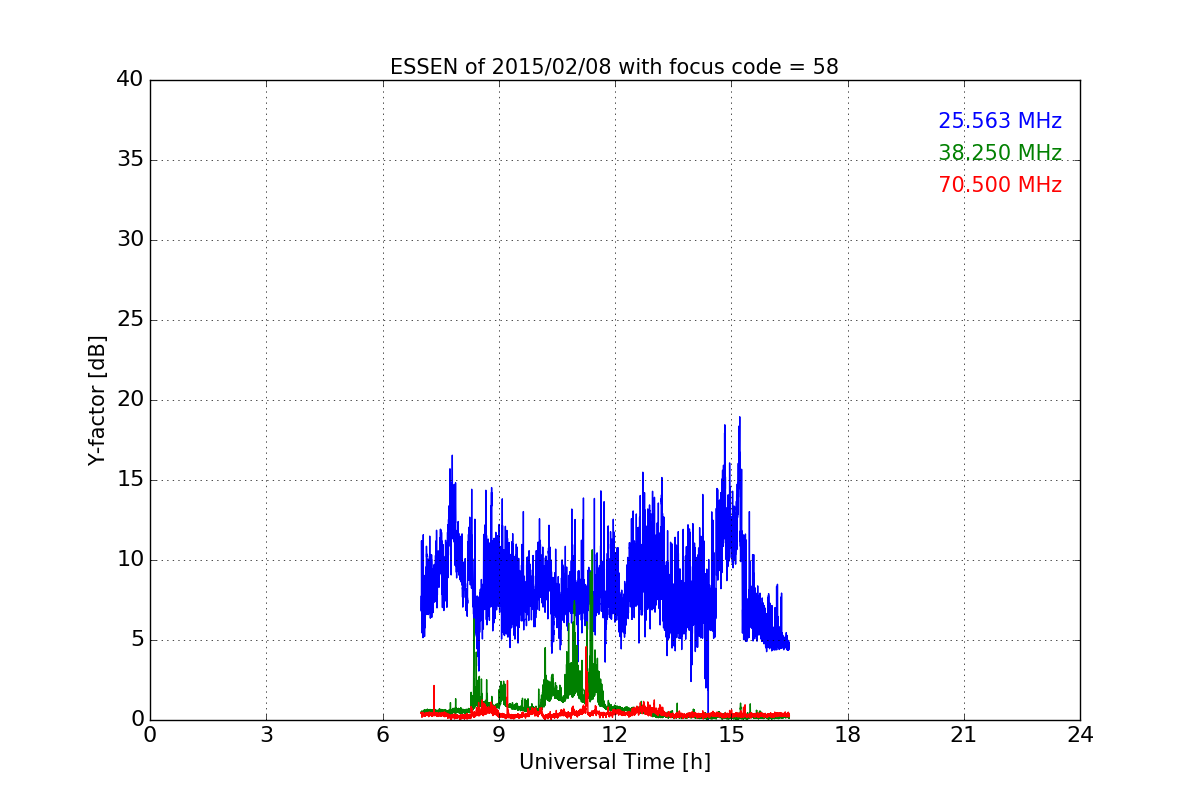Click the x-axis tick label 3
The image size is (1200, 800).
266,734
